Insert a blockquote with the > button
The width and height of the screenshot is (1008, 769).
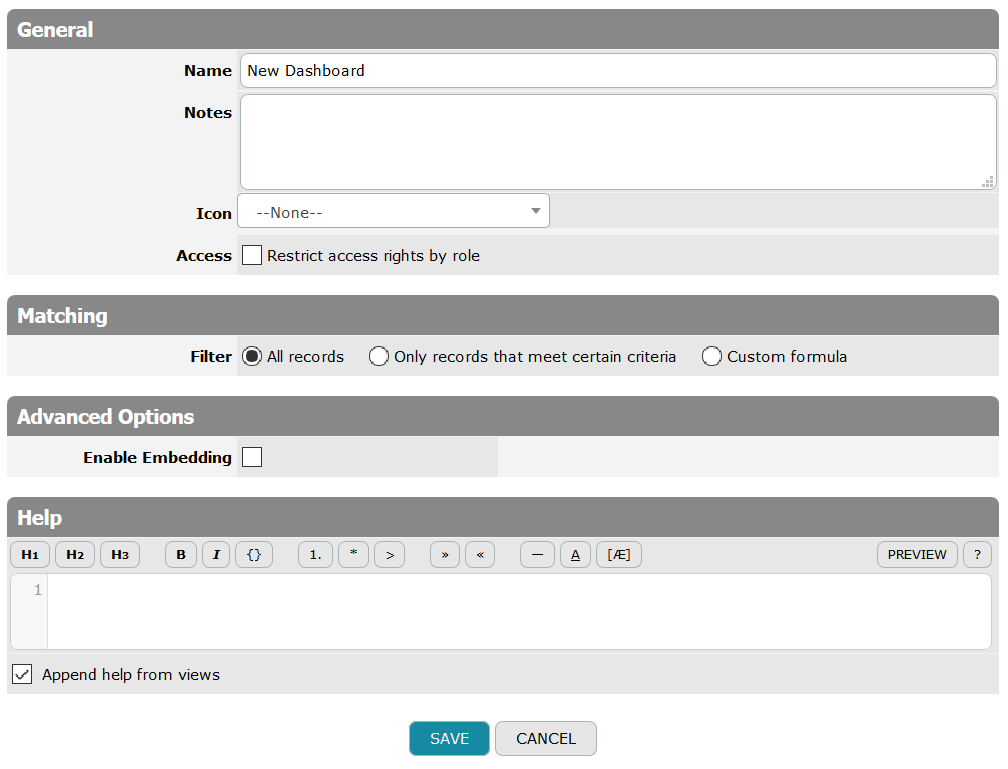point(390,555)
